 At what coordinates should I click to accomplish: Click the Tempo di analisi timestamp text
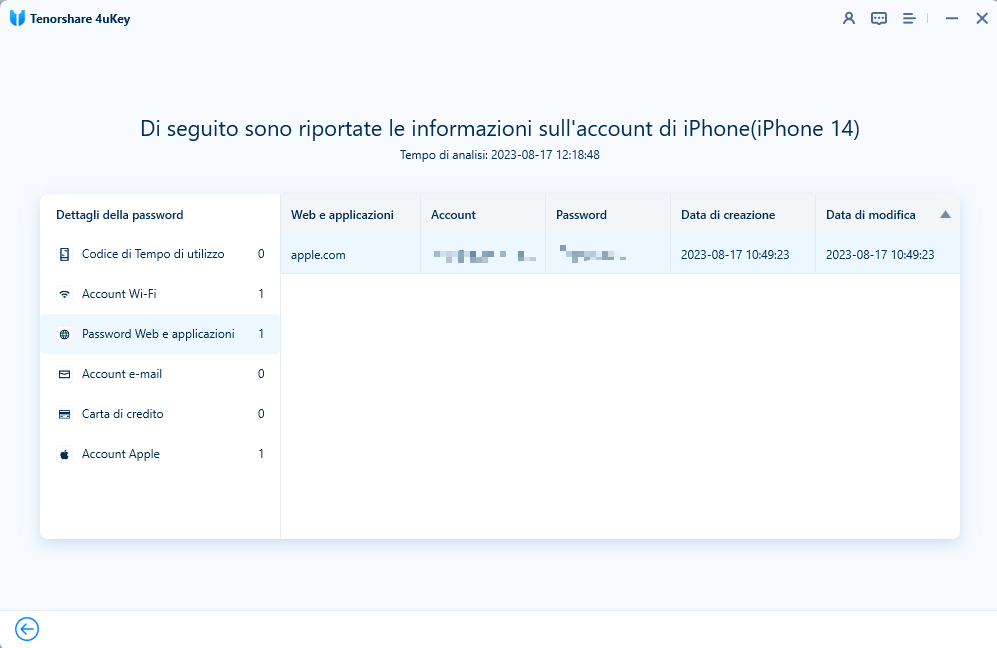point(500,155)
